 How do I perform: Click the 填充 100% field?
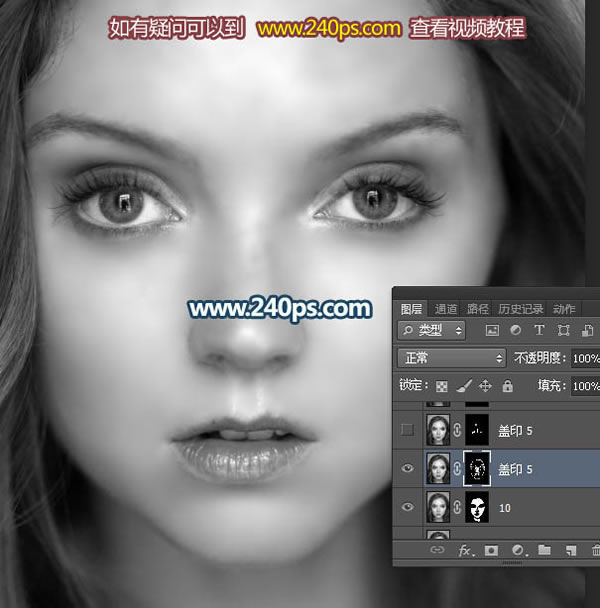(x=585, y=386)
